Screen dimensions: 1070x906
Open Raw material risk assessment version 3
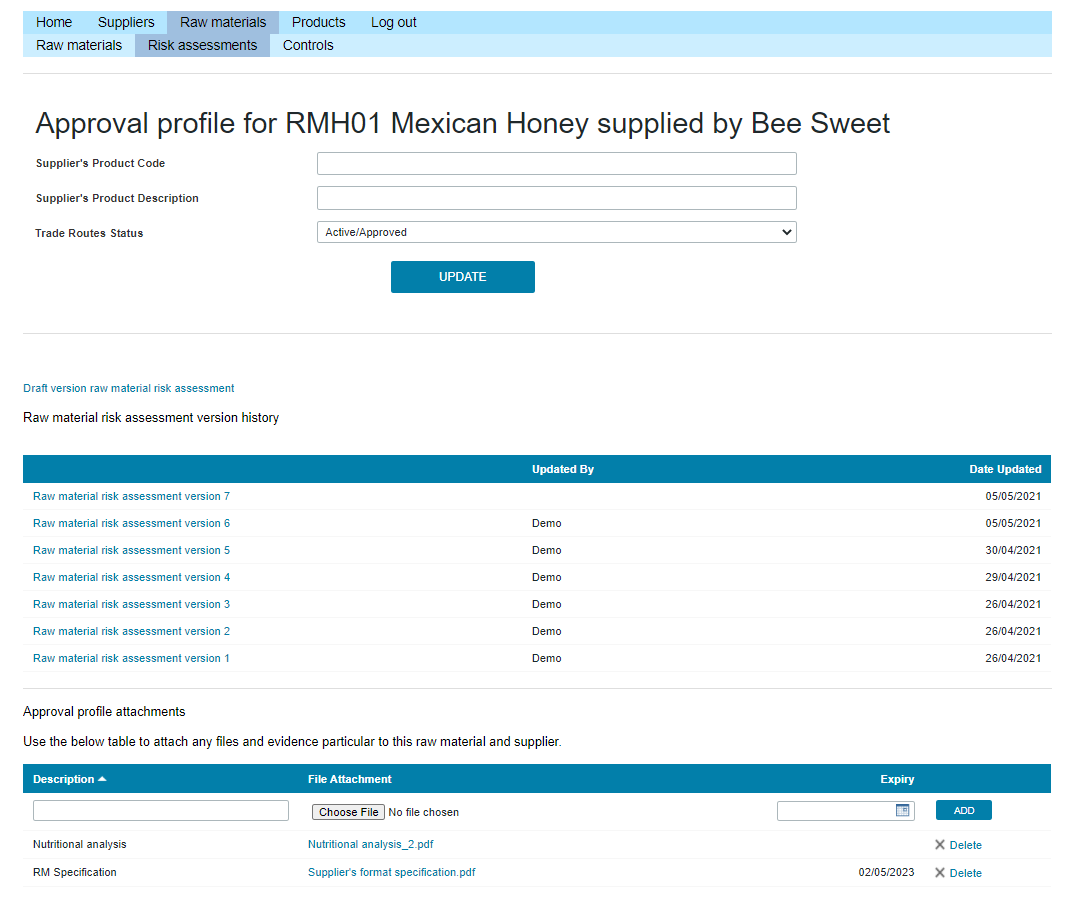click(132, 604)
